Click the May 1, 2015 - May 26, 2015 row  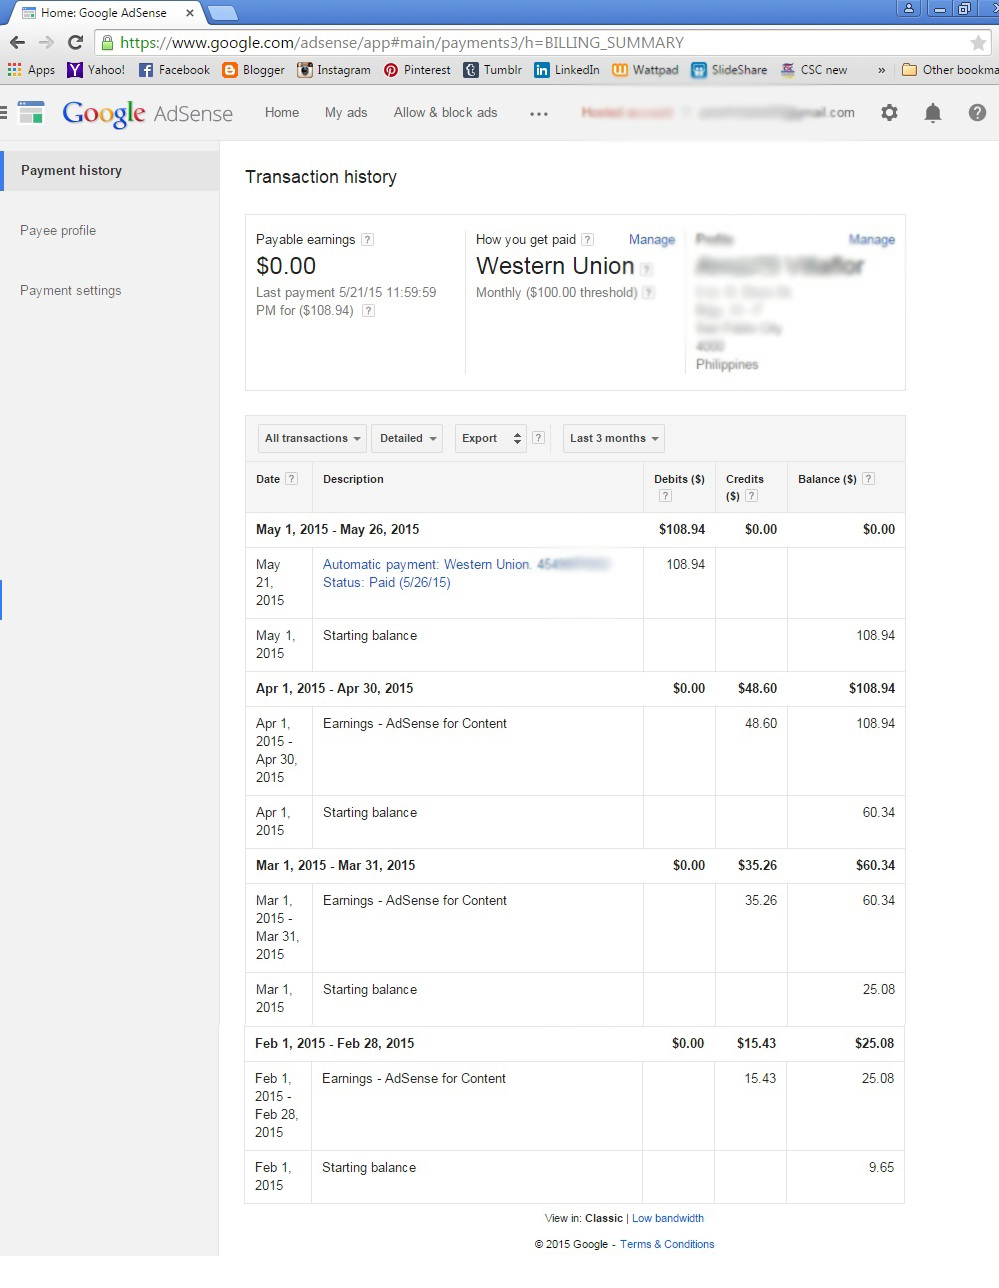point(575,530)
